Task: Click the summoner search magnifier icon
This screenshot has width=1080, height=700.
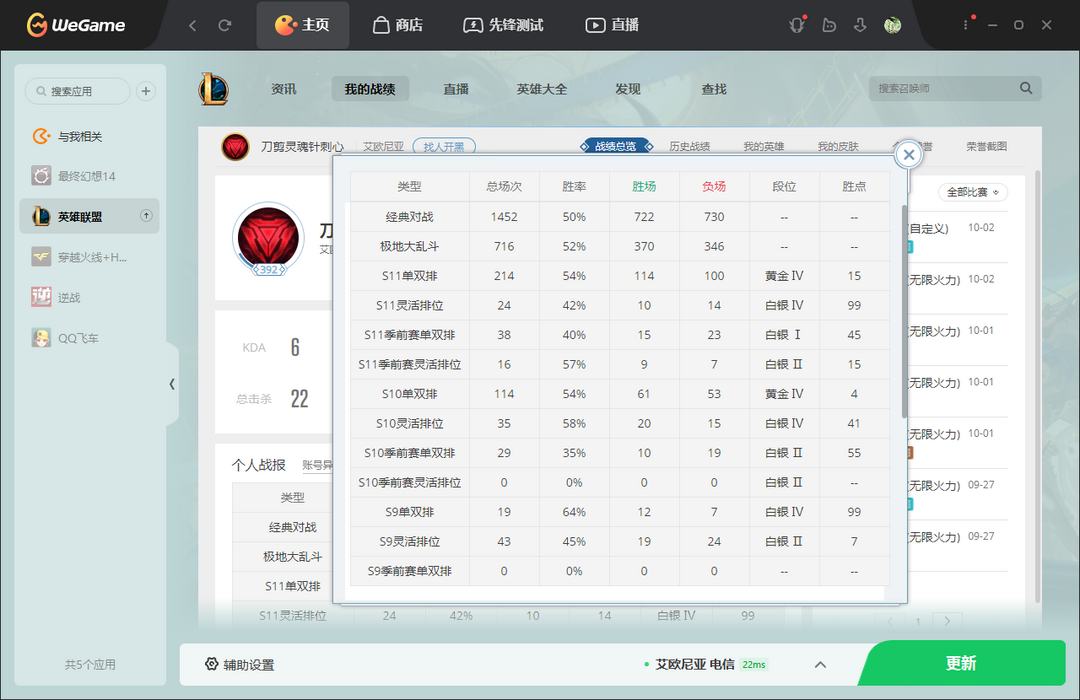Action: [1026, 88]
